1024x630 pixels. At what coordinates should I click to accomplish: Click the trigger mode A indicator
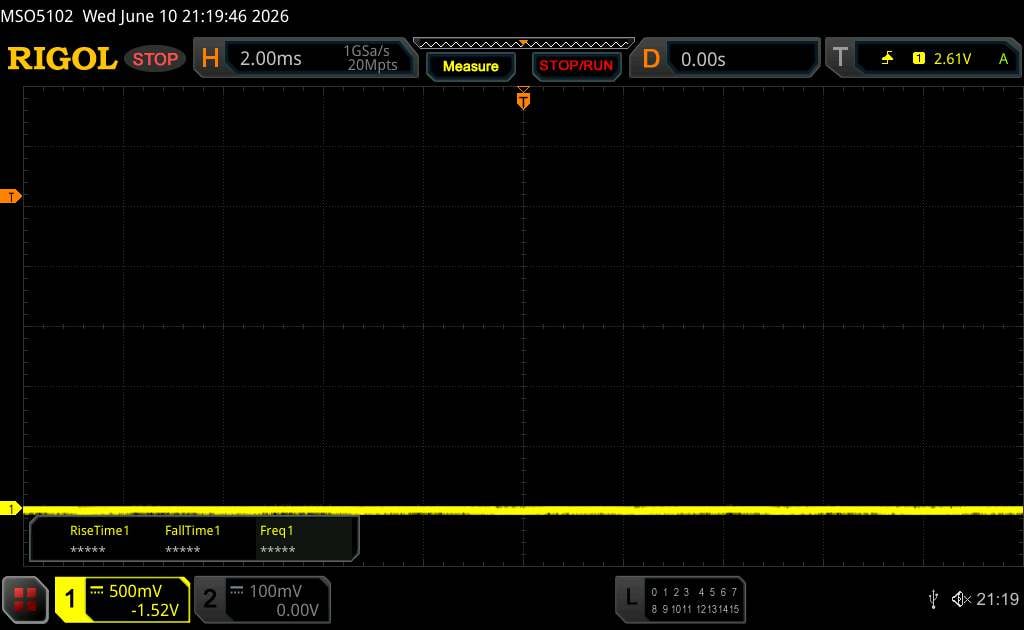[x=1003, y=59]
